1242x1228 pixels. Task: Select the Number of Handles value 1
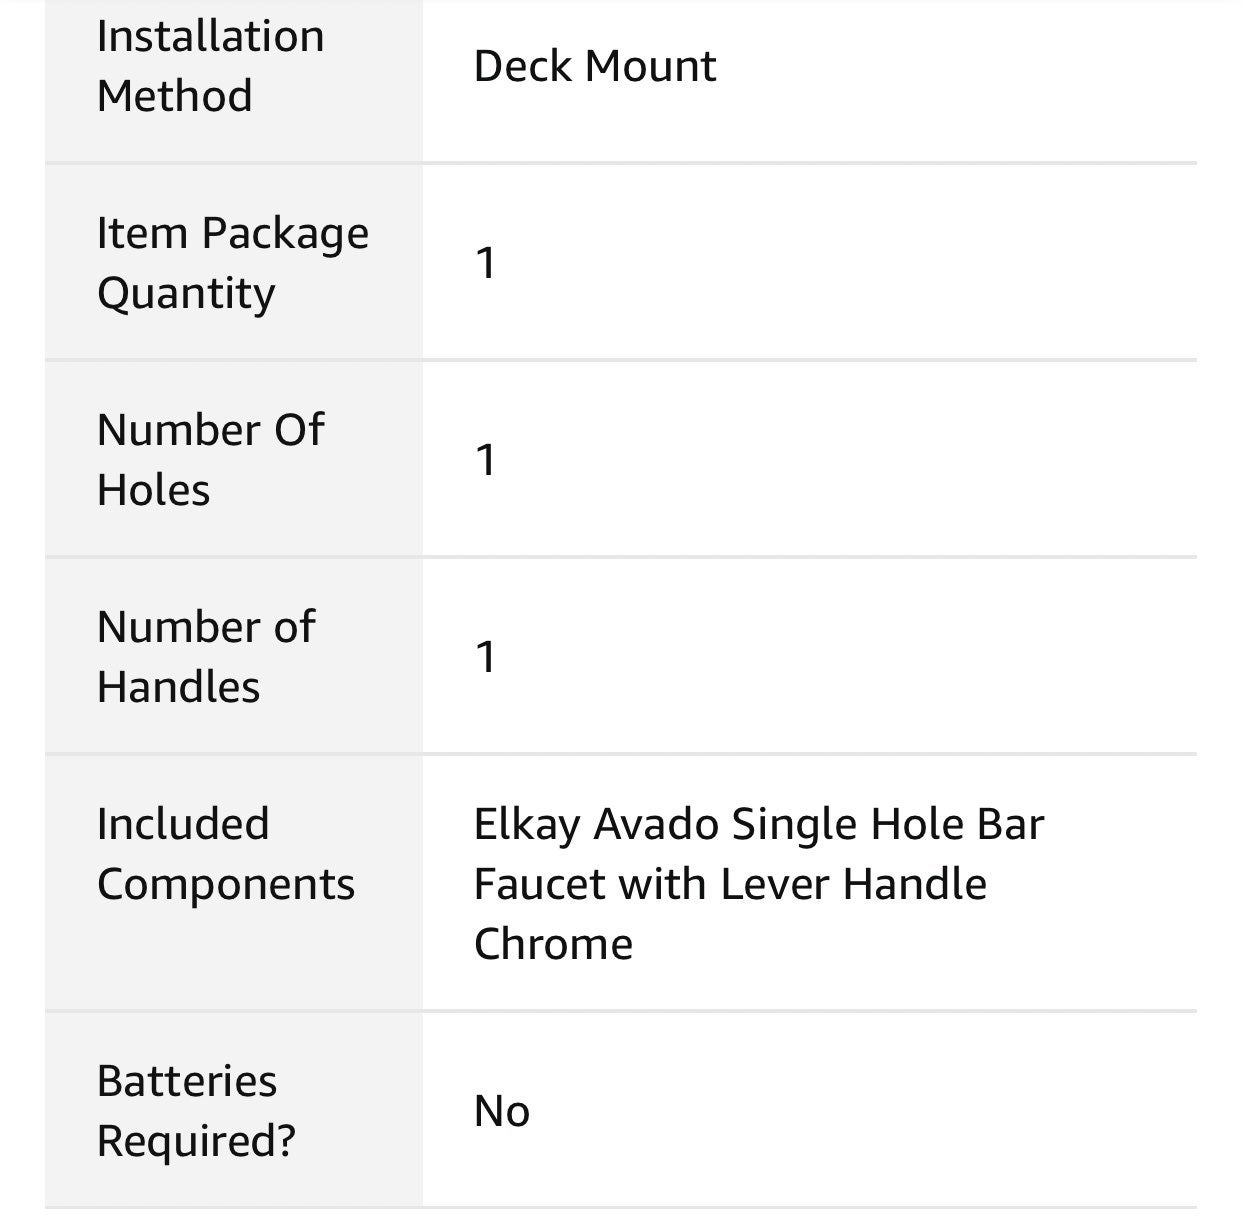[x=486, y=657]
